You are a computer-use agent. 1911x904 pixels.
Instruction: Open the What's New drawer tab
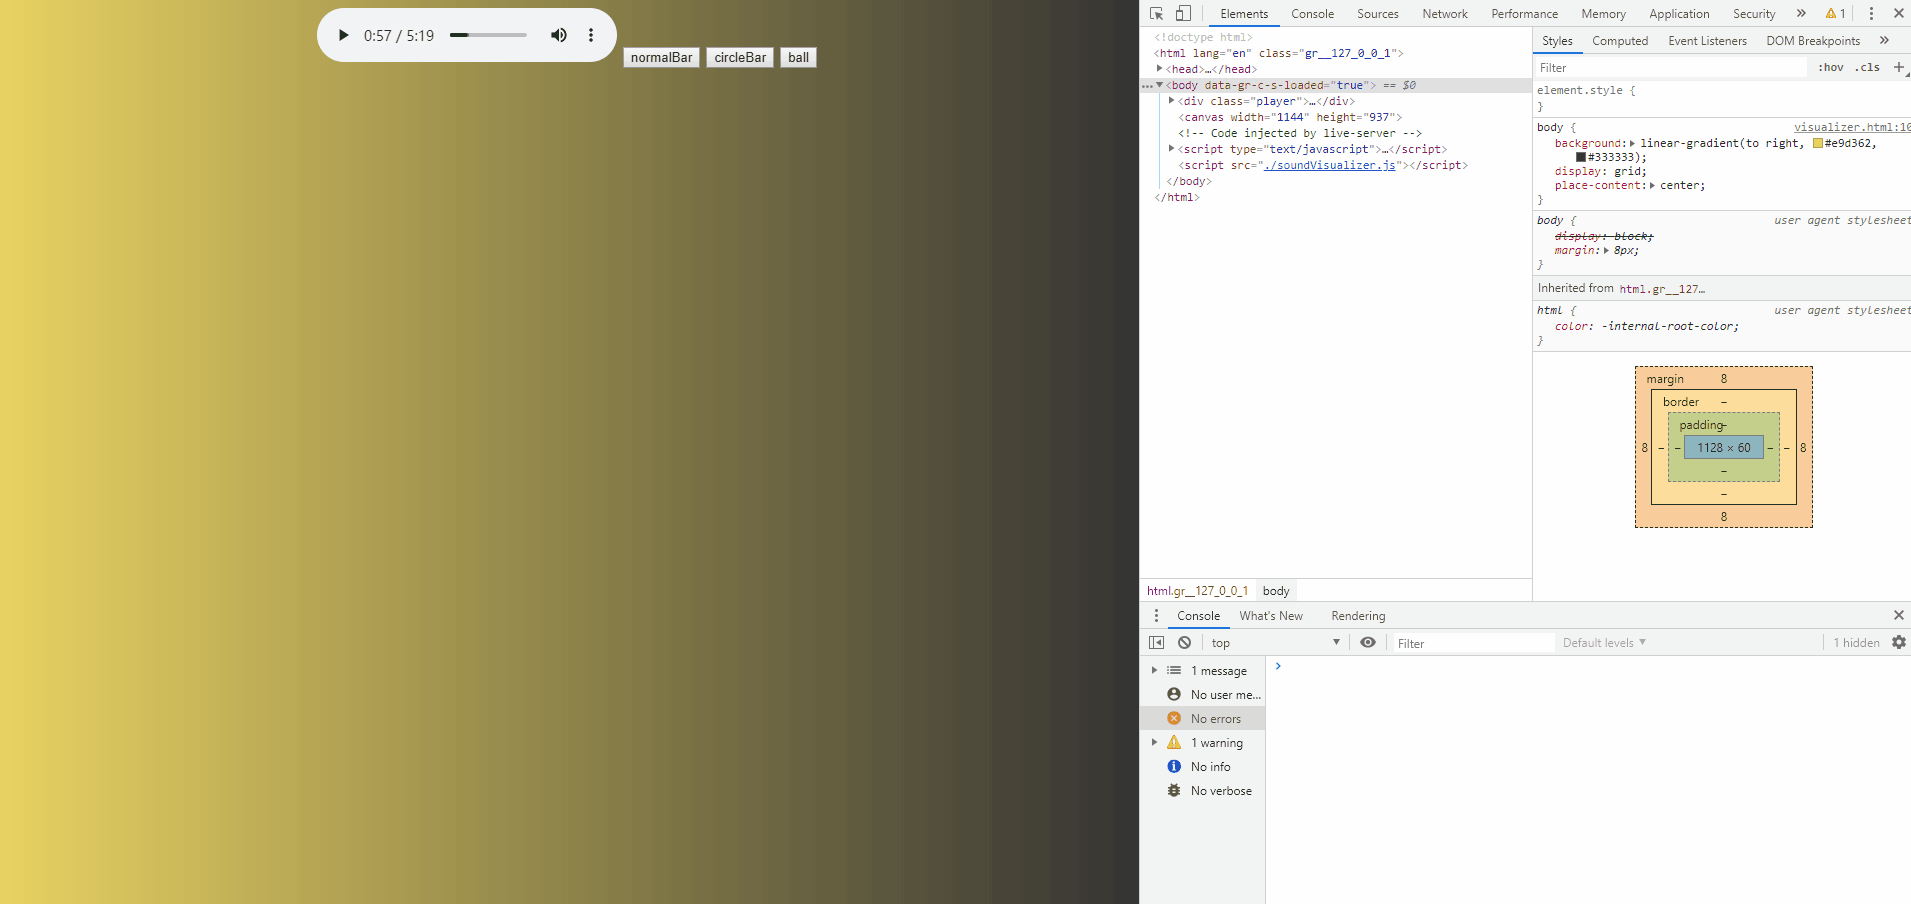coord(1271,616)
